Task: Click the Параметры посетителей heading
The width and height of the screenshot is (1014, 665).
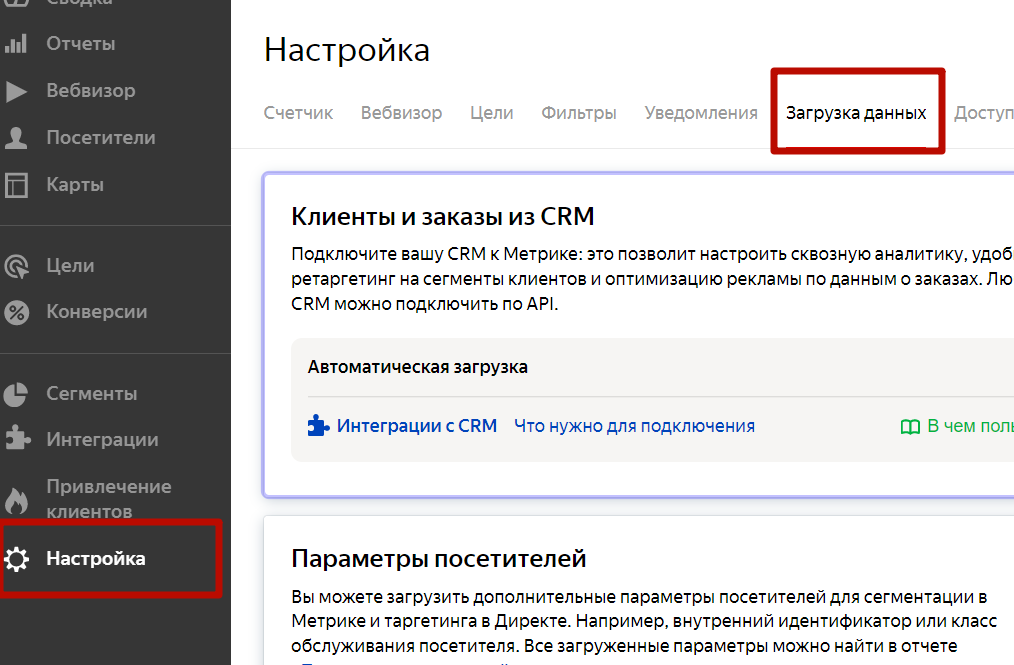Action: point(438,559)
